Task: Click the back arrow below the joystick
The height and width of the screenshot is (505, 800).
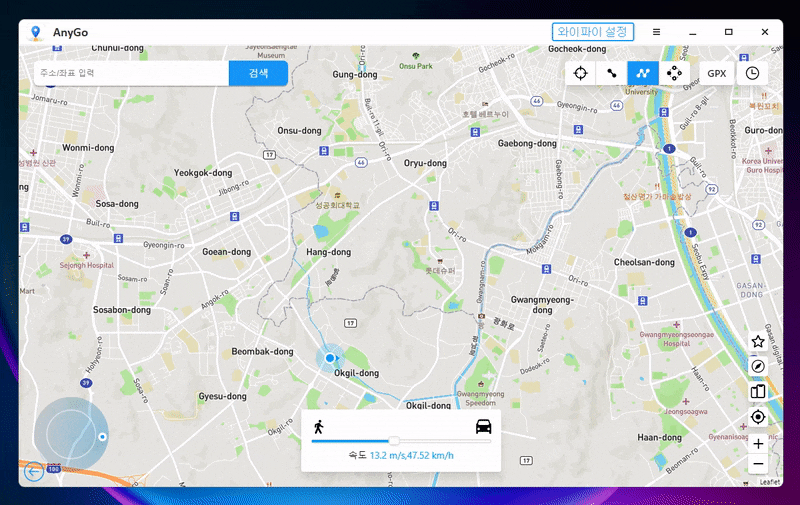Action: tap(34, 471)
